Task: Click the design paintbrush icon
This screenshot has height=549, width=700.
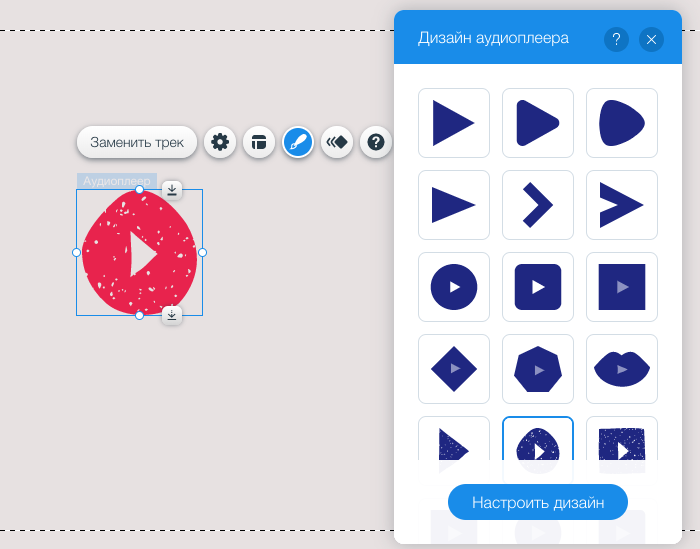Action: tap(298, 142)
